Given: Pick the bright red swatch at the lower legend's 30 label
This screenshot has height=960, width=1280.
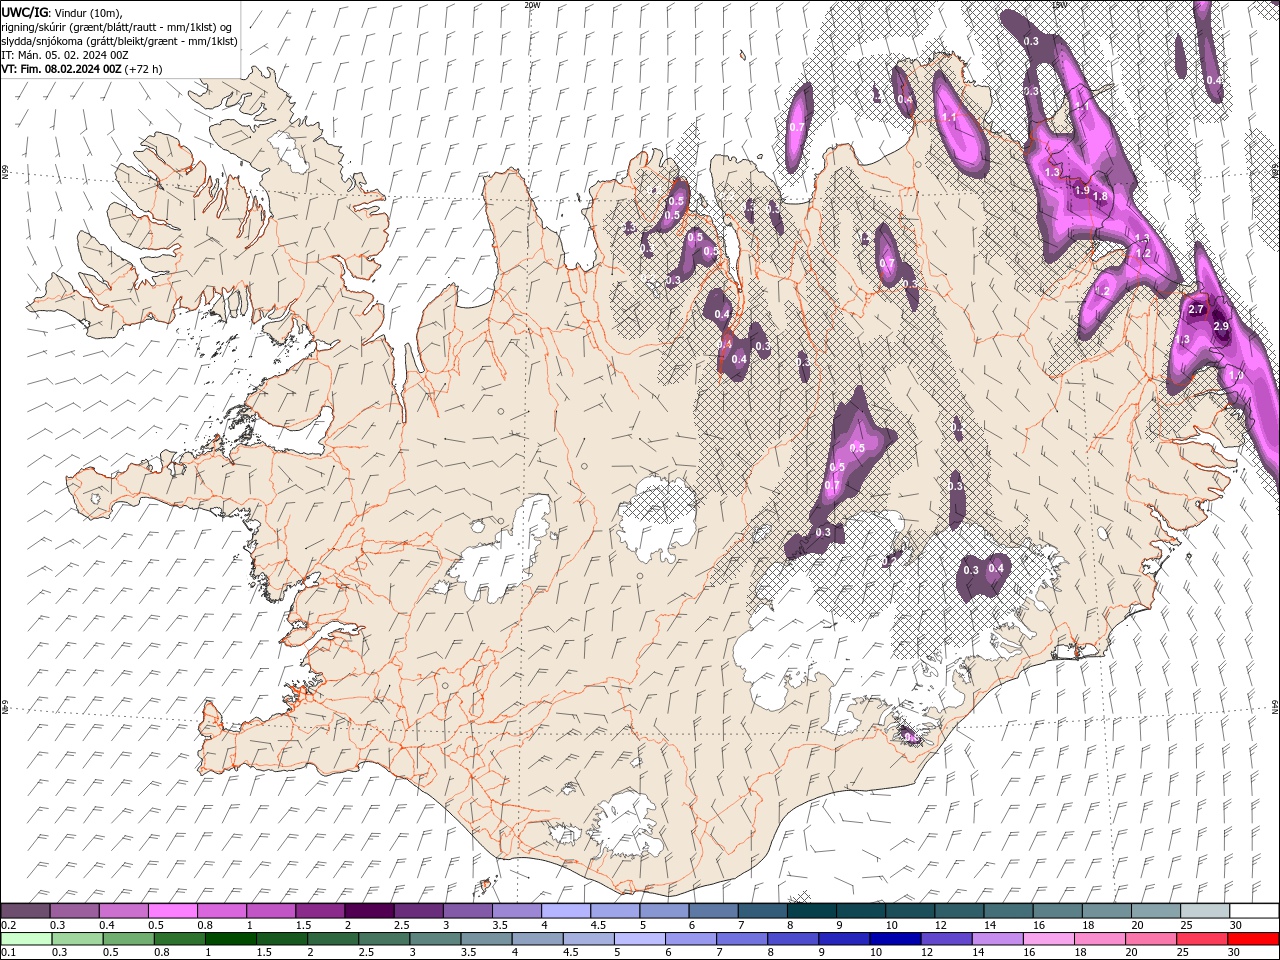Looking at the screenshot, I should pos(1253,939).
